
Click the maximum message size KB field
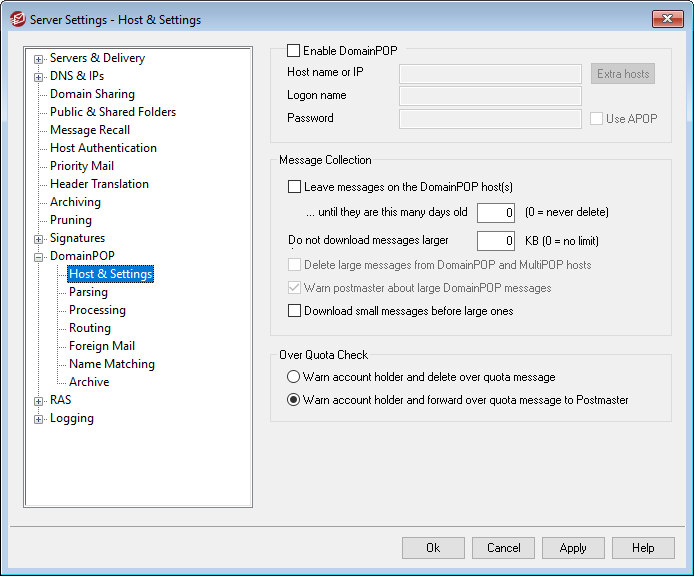click(x=495, y=241)
